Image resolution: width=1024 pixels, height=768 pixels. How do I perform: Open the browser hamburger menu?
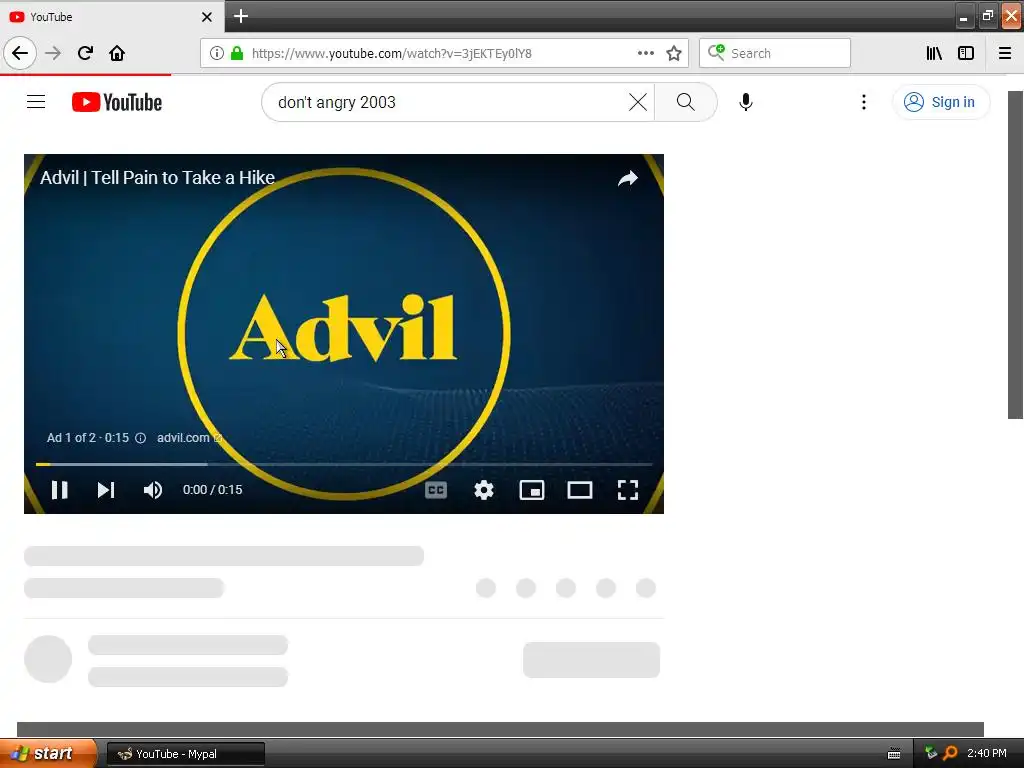(x=1005, y=53)
